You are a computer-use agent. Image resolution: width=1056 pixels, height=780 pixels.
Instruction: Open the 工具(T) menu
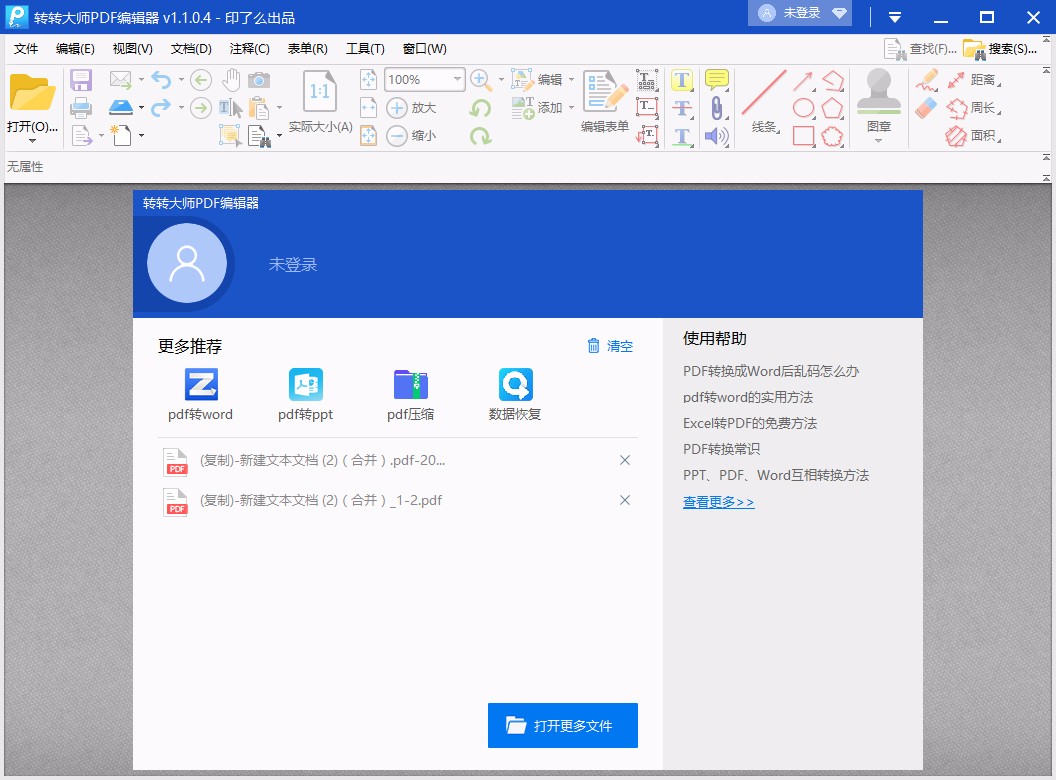365,48
